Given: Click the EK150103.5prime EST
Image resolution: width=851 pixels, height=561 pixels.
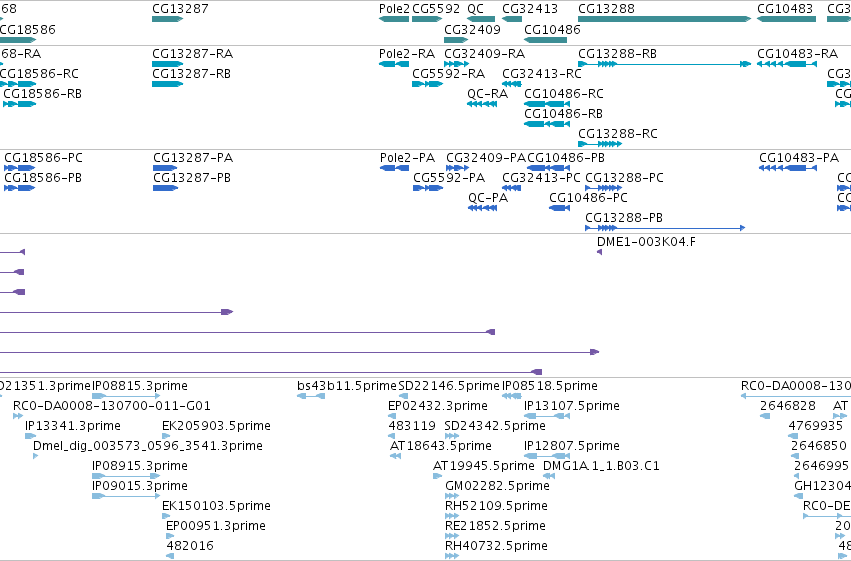Looking at the screenshot, I should coord(167,517).
